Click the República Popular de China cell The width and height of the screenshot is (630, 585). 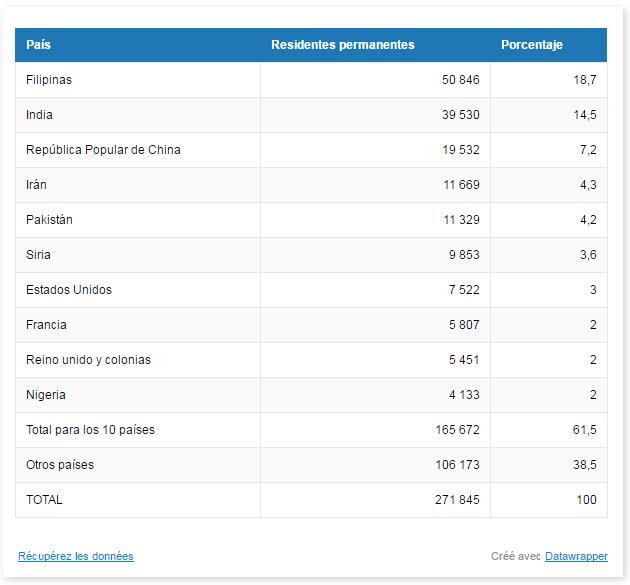click(x=103, y=150)
